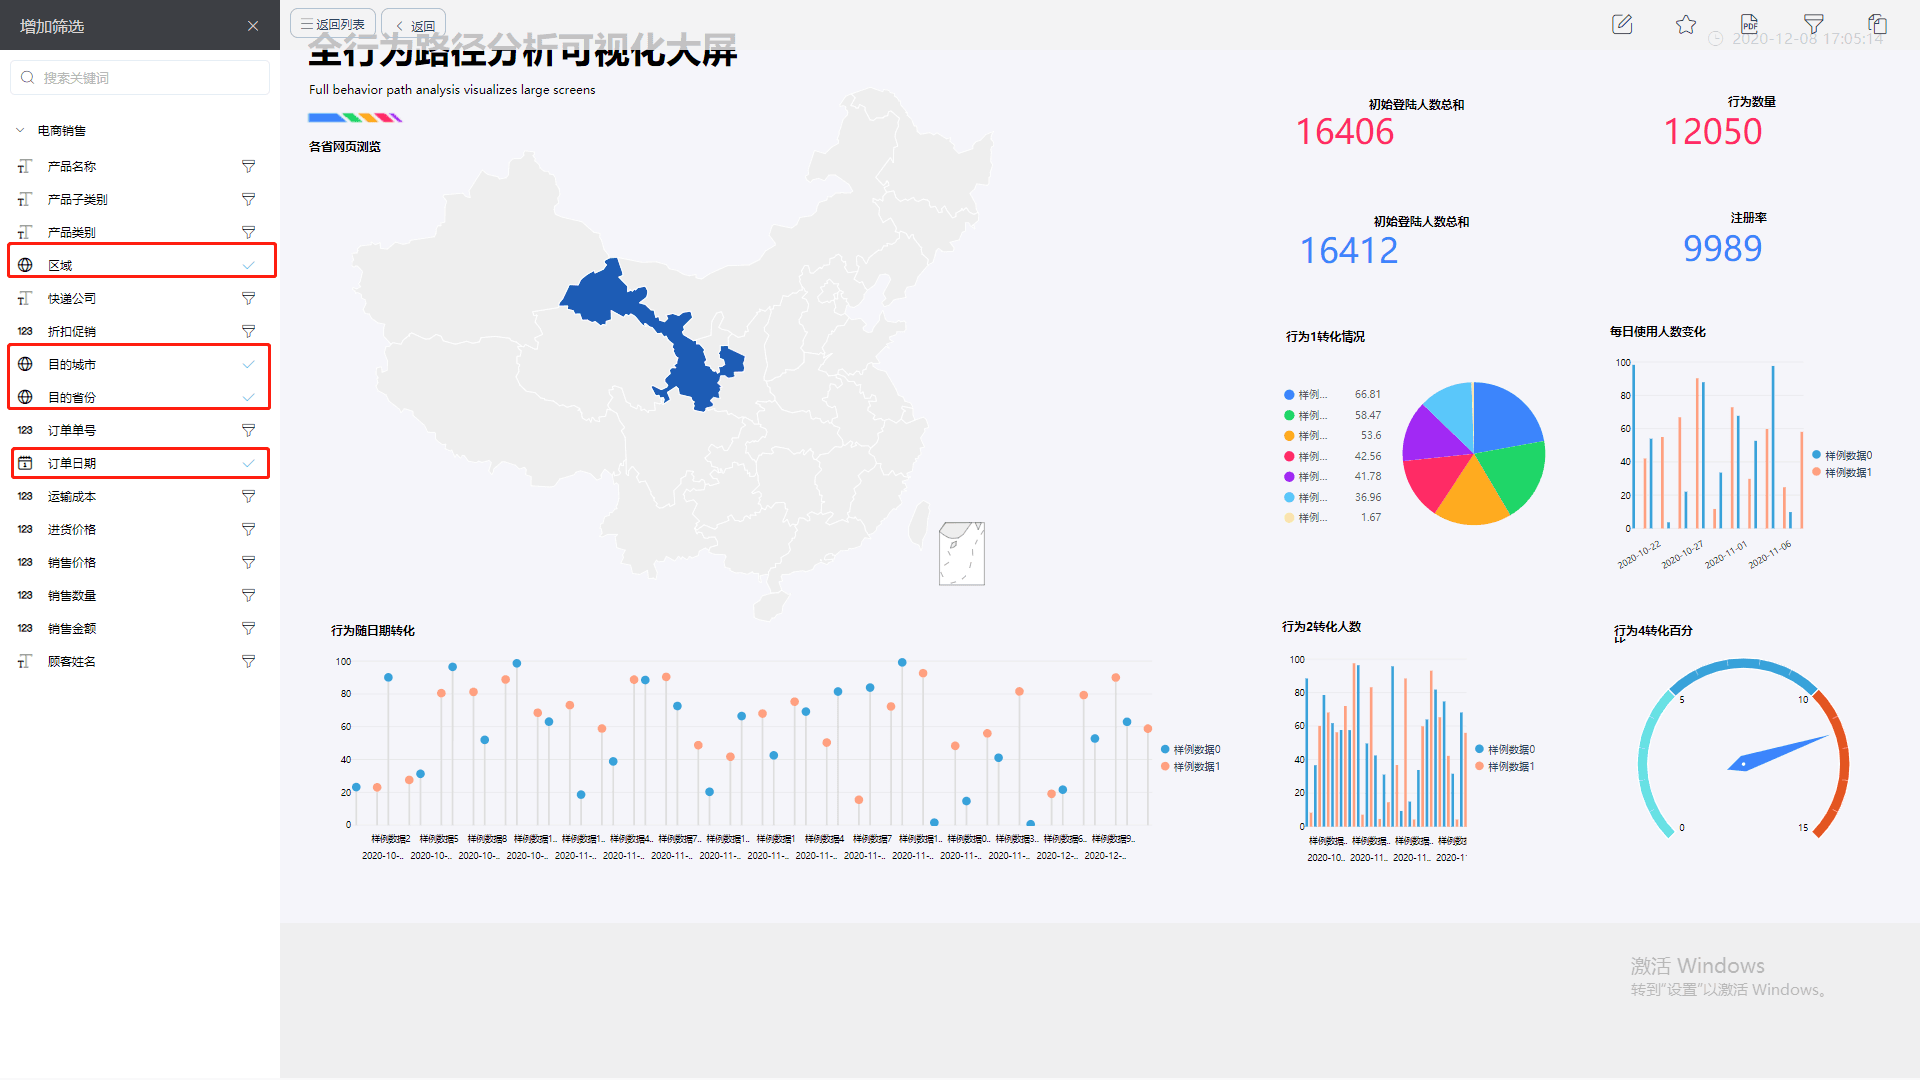Select the 顾客姓名 field row

[140, 661]
